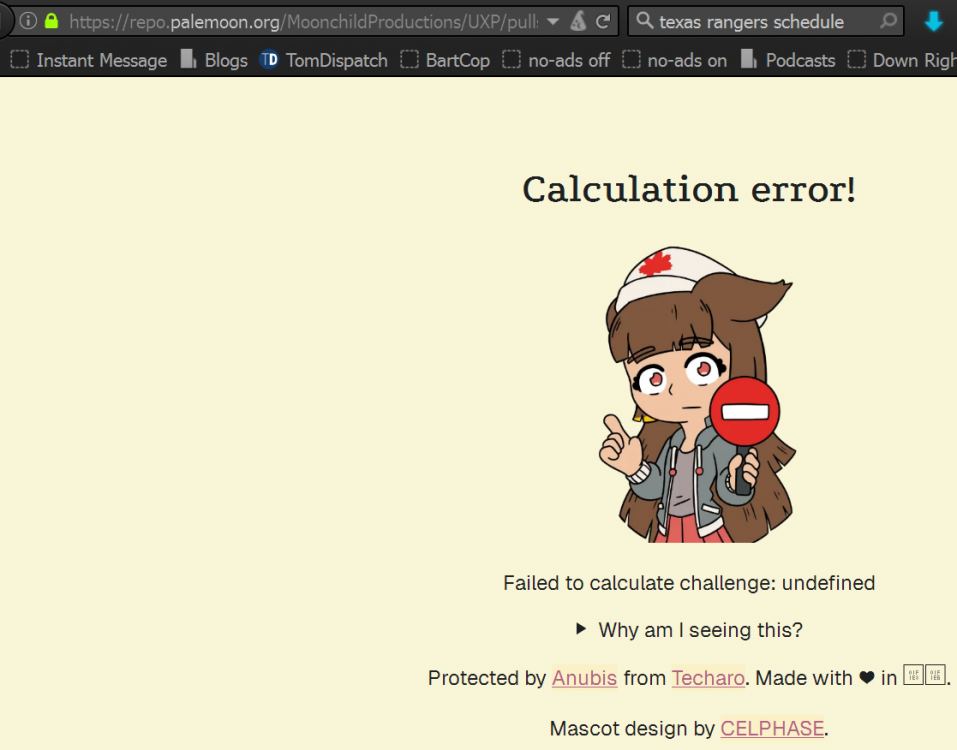Open the TomDispatch bookmark

point(324,60)
